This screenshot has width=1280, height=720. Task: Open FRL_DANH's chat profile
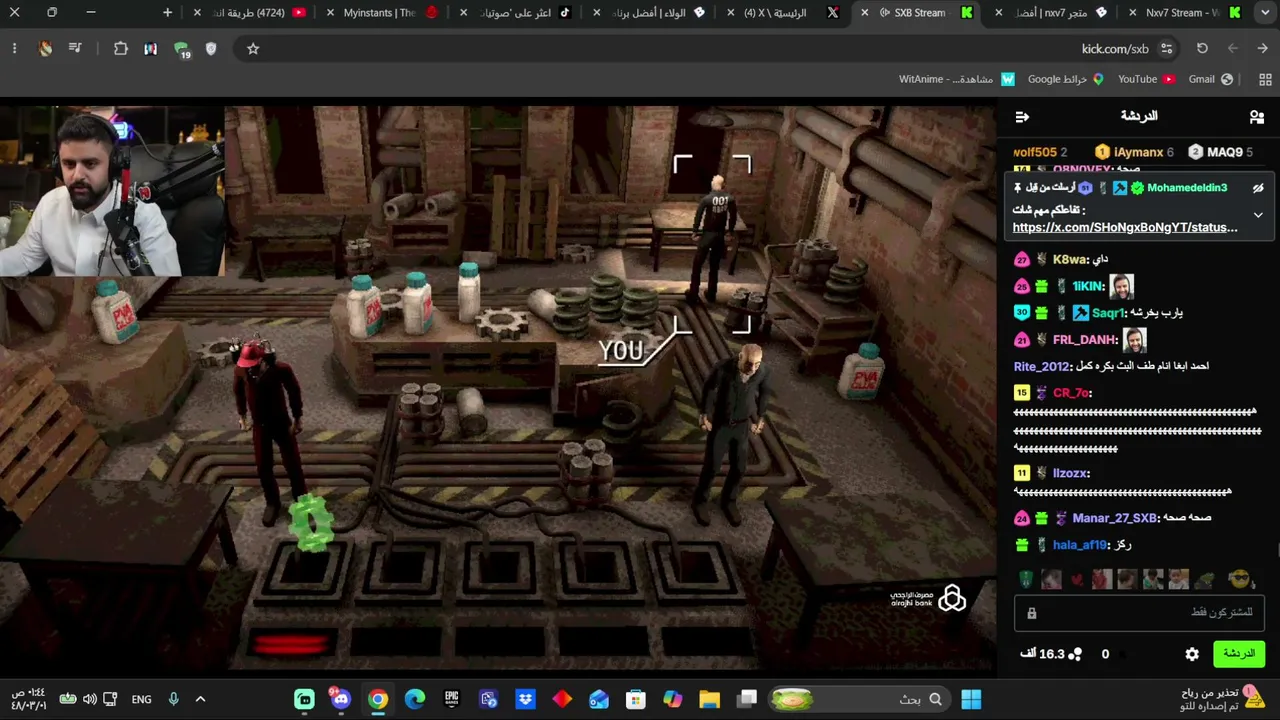tap(1084, 340)
